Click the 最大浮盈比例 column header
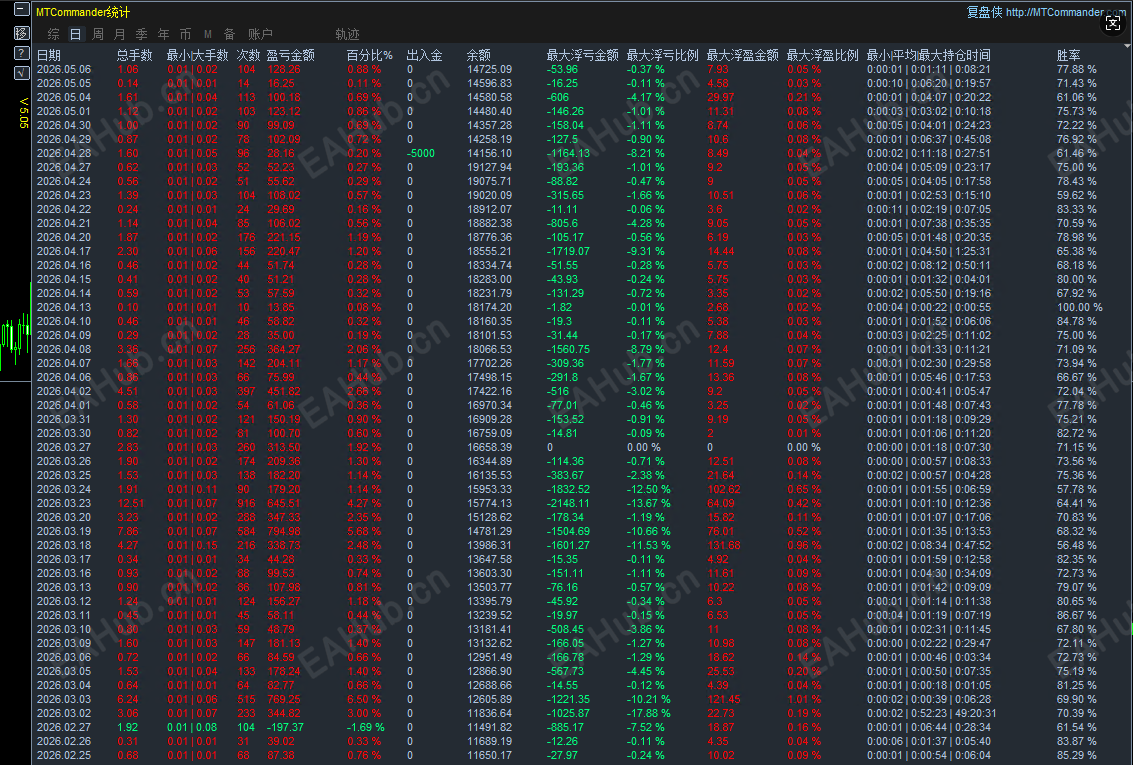1133x766 pixels. point(823,55)
